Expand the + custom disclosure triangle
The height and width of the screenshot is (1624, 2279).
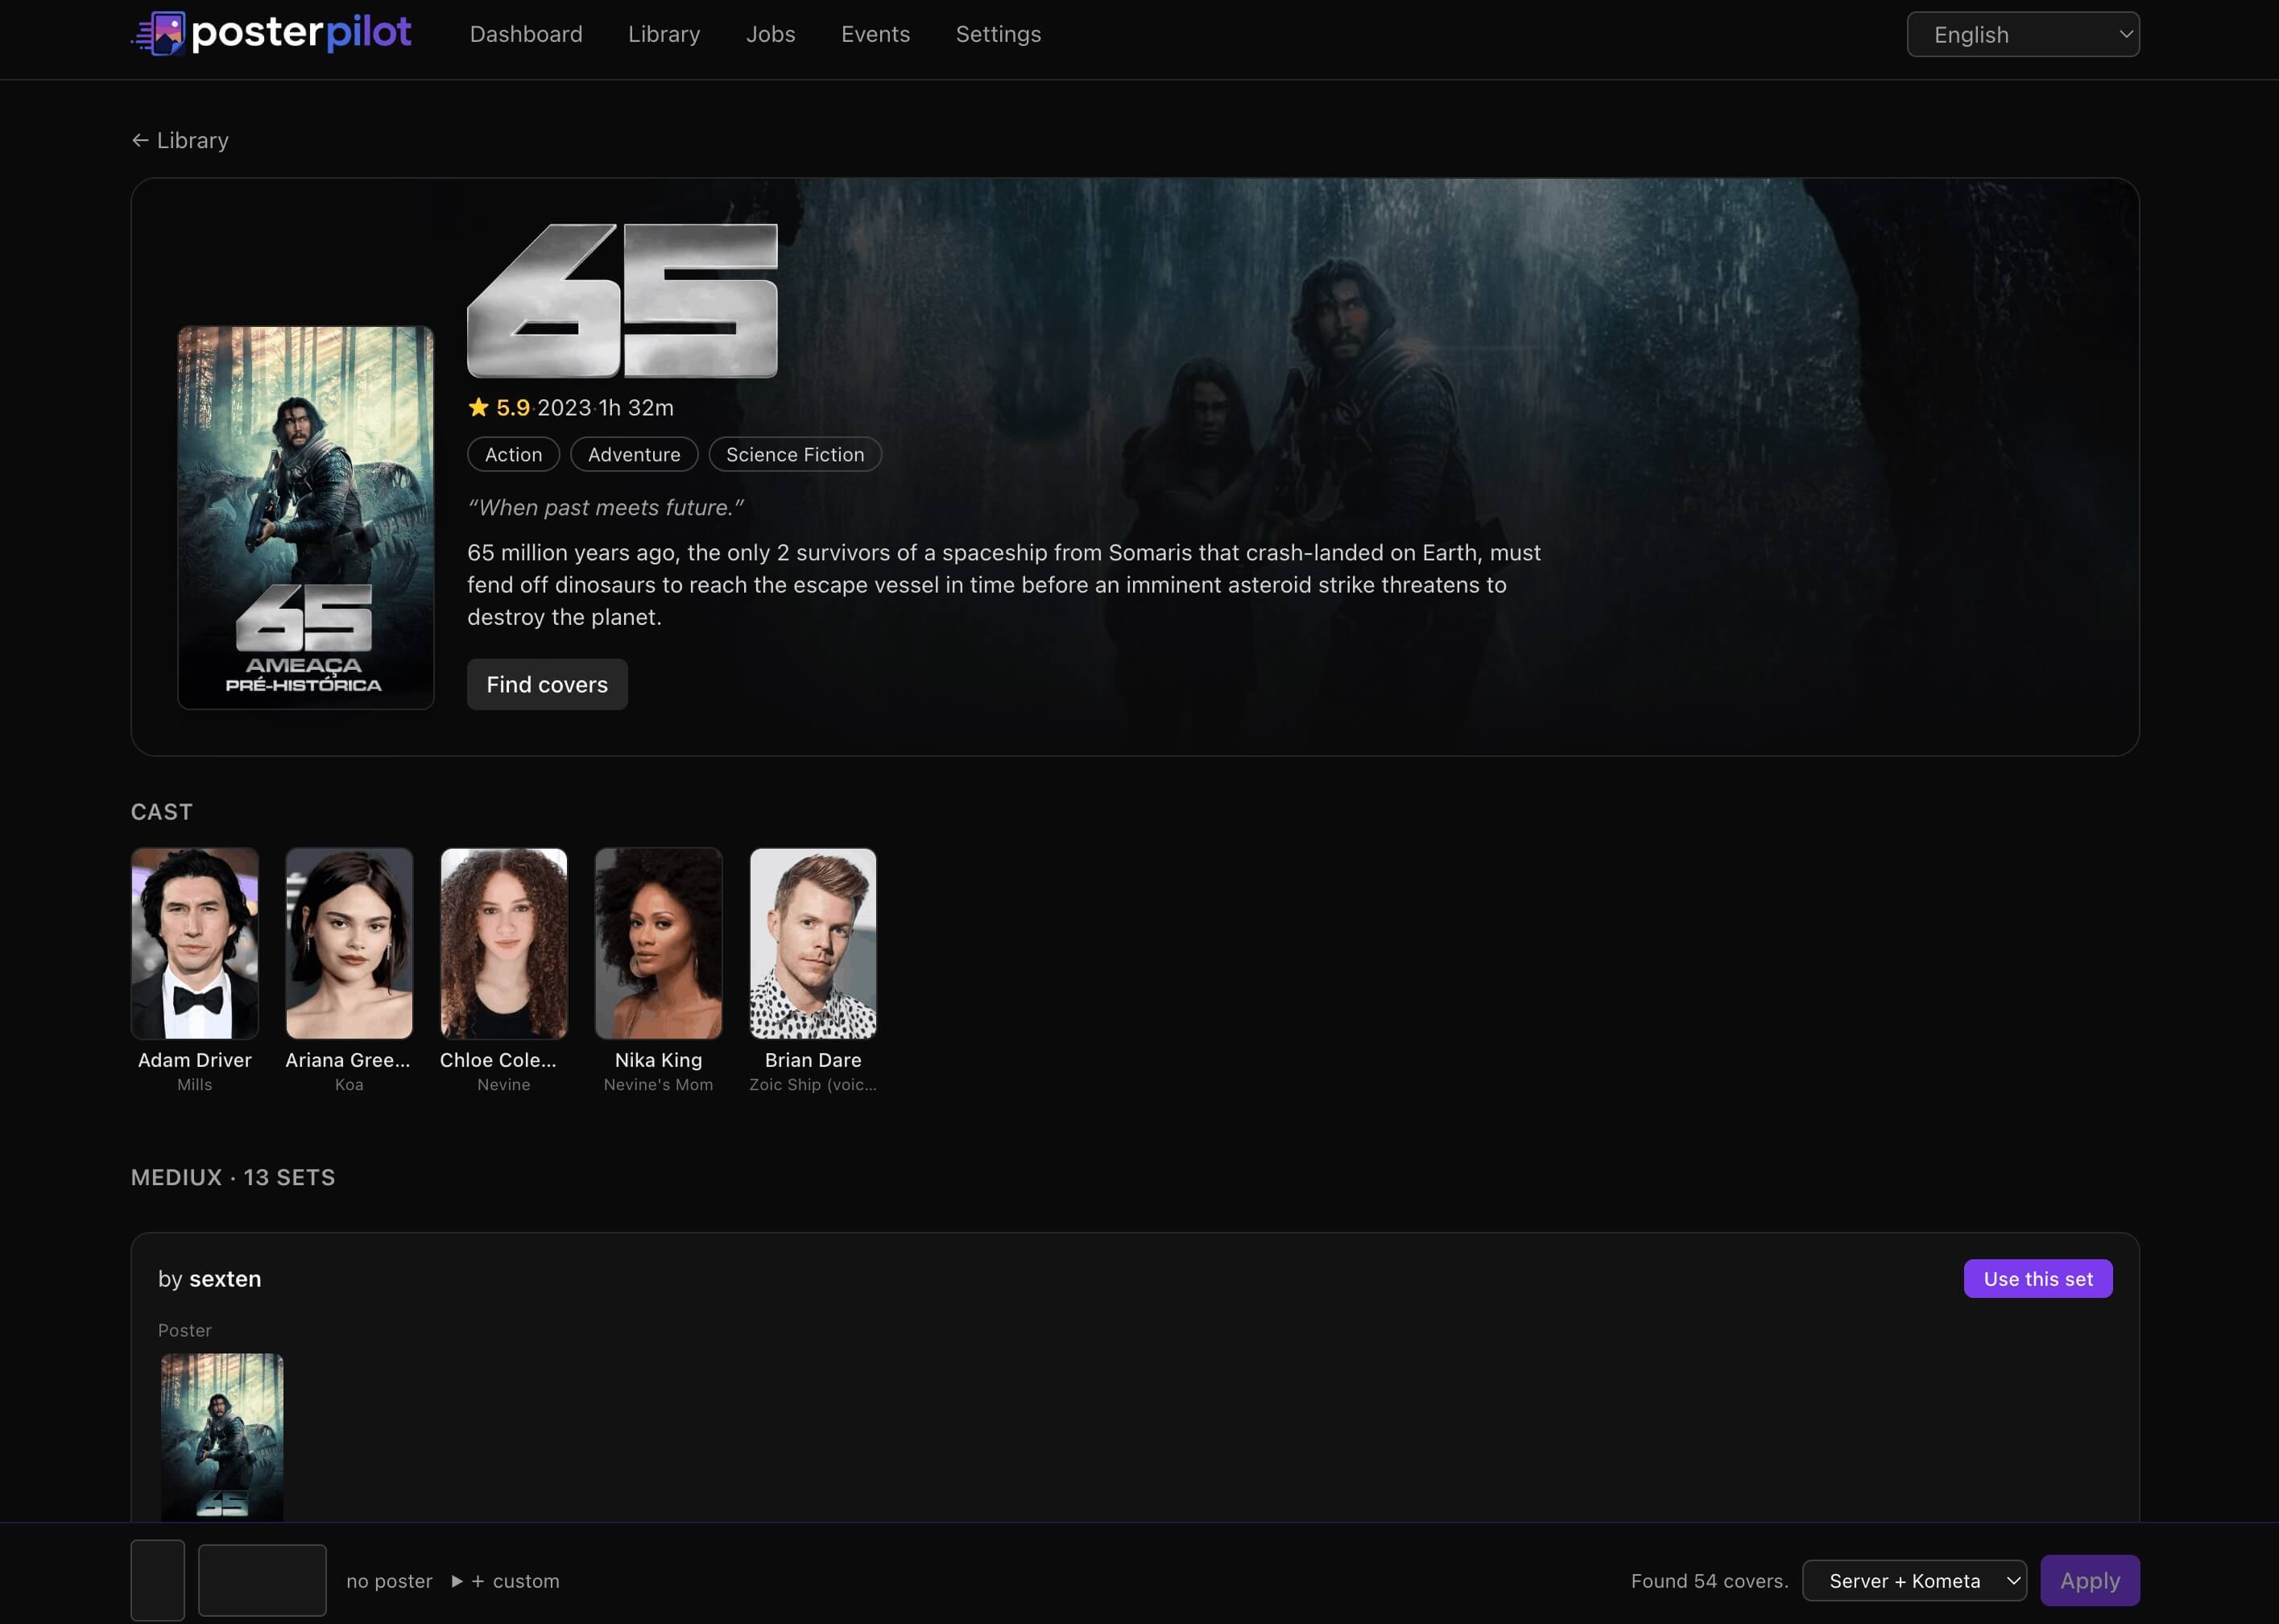[x=457, y=1581]
